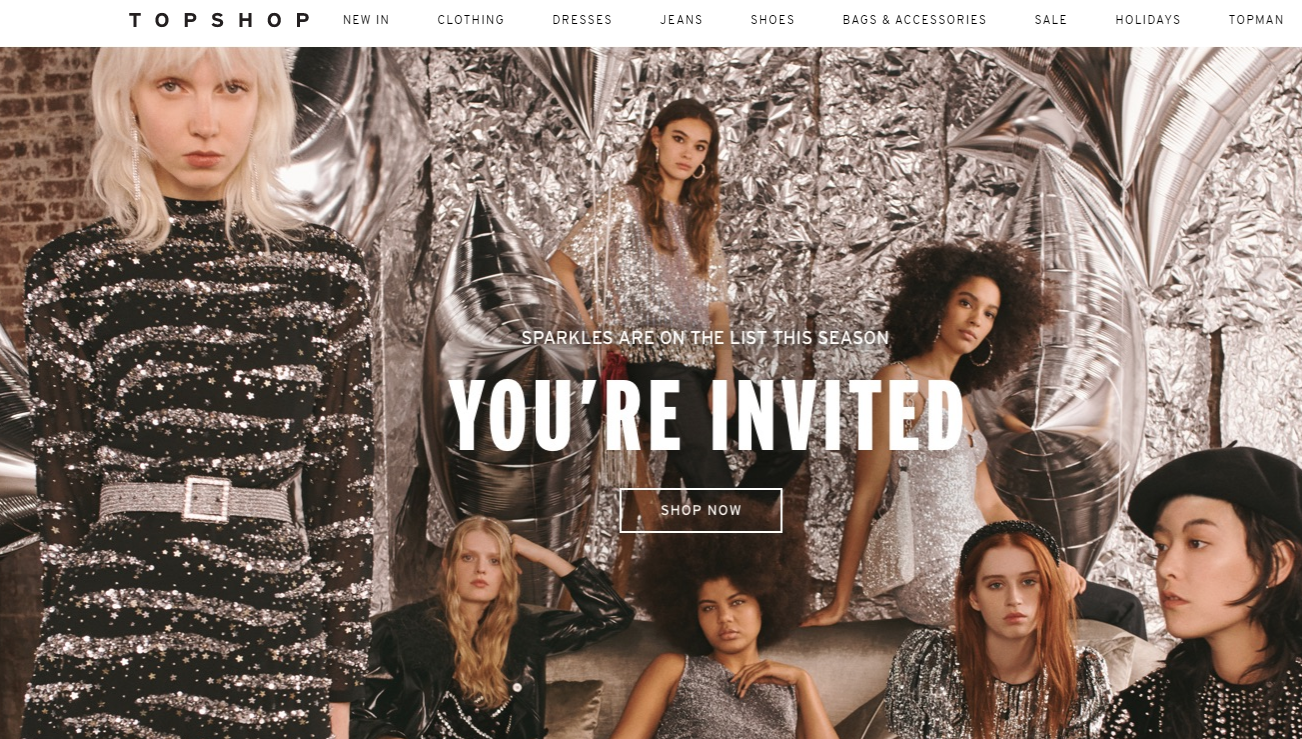Select Jeans in the navigation bar
This screenshot has width=1302, height=739.
click(681, 20)
